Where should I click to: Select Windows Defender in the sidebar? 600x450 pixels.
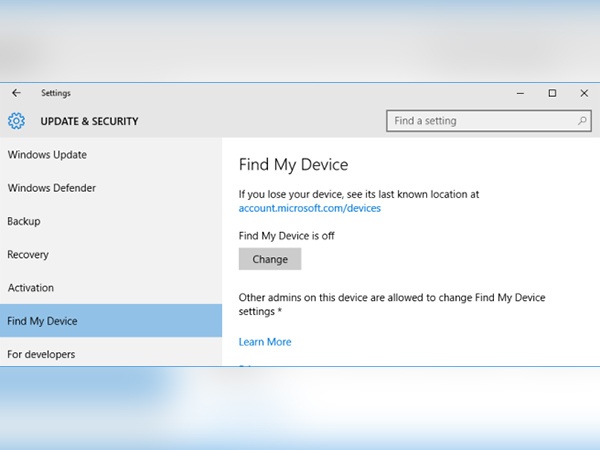click(x=51, y=188)
